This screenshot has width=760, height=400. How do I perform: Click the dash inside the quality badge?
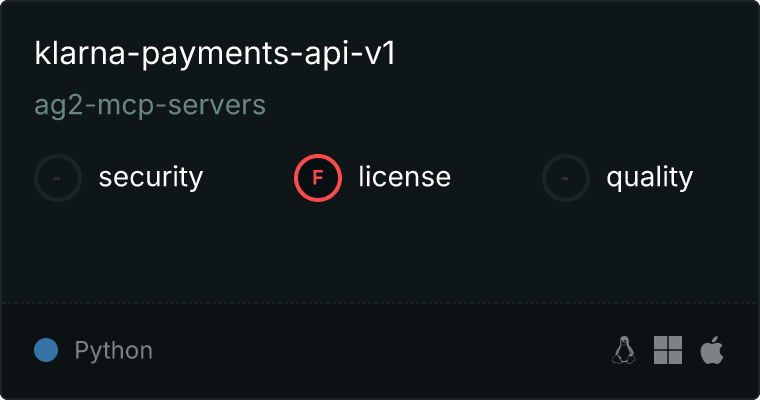tap(565, 178)
